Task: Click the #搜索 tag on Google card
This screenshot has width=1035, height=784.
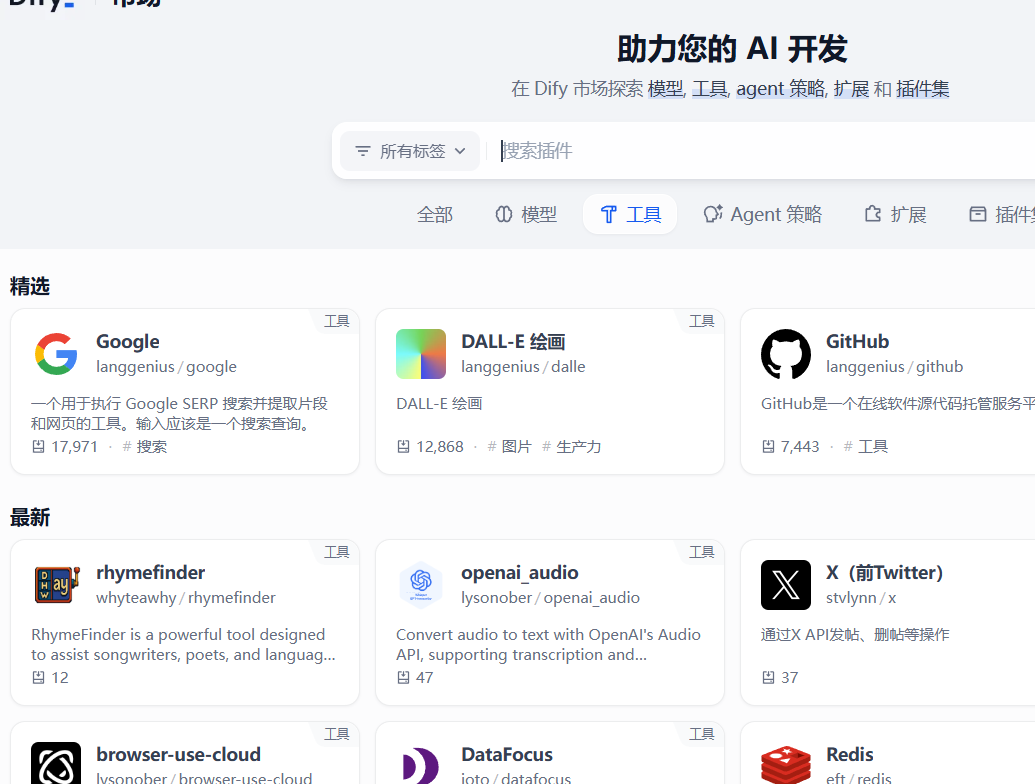Action: [145, 447]
